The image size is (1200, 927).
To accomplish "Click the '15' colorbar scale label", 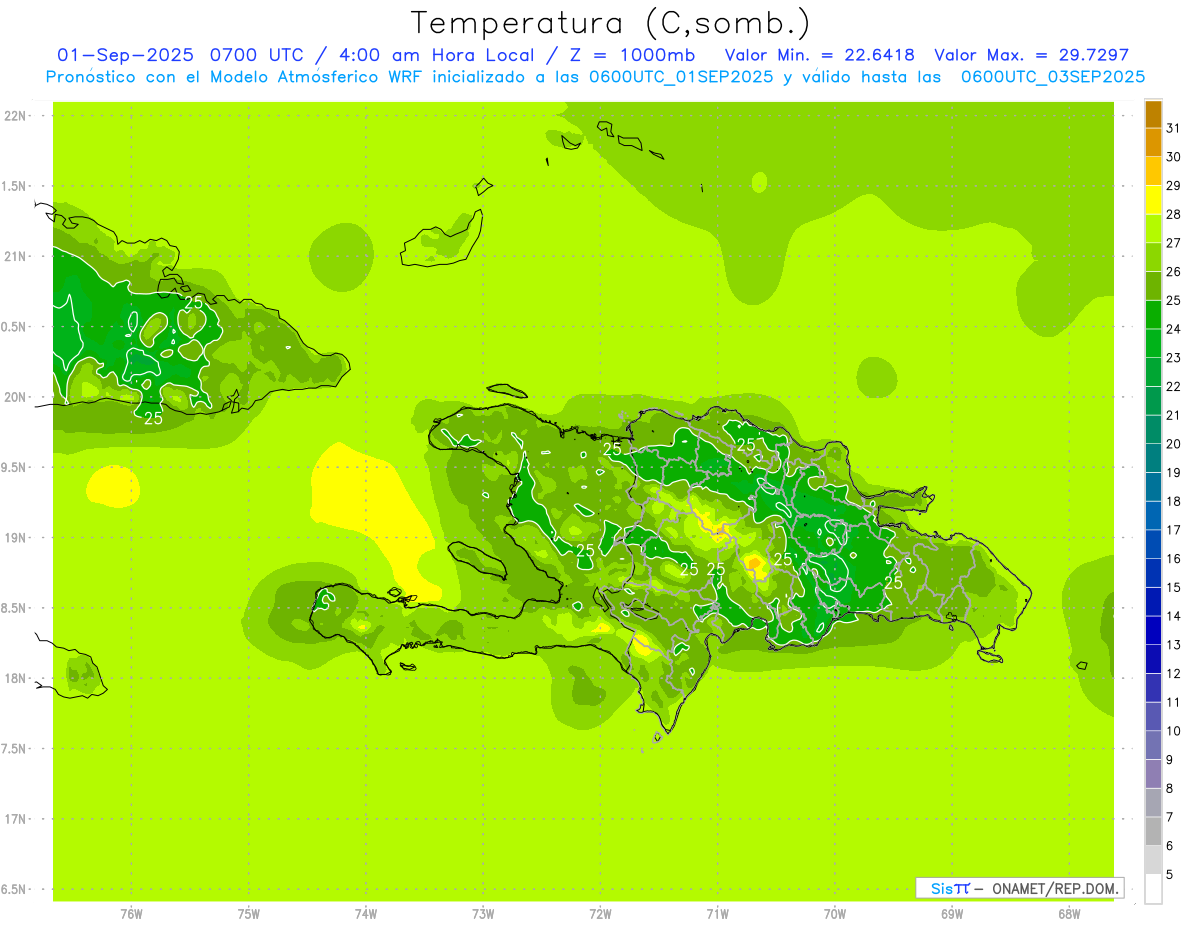I will click(1173, 588).
